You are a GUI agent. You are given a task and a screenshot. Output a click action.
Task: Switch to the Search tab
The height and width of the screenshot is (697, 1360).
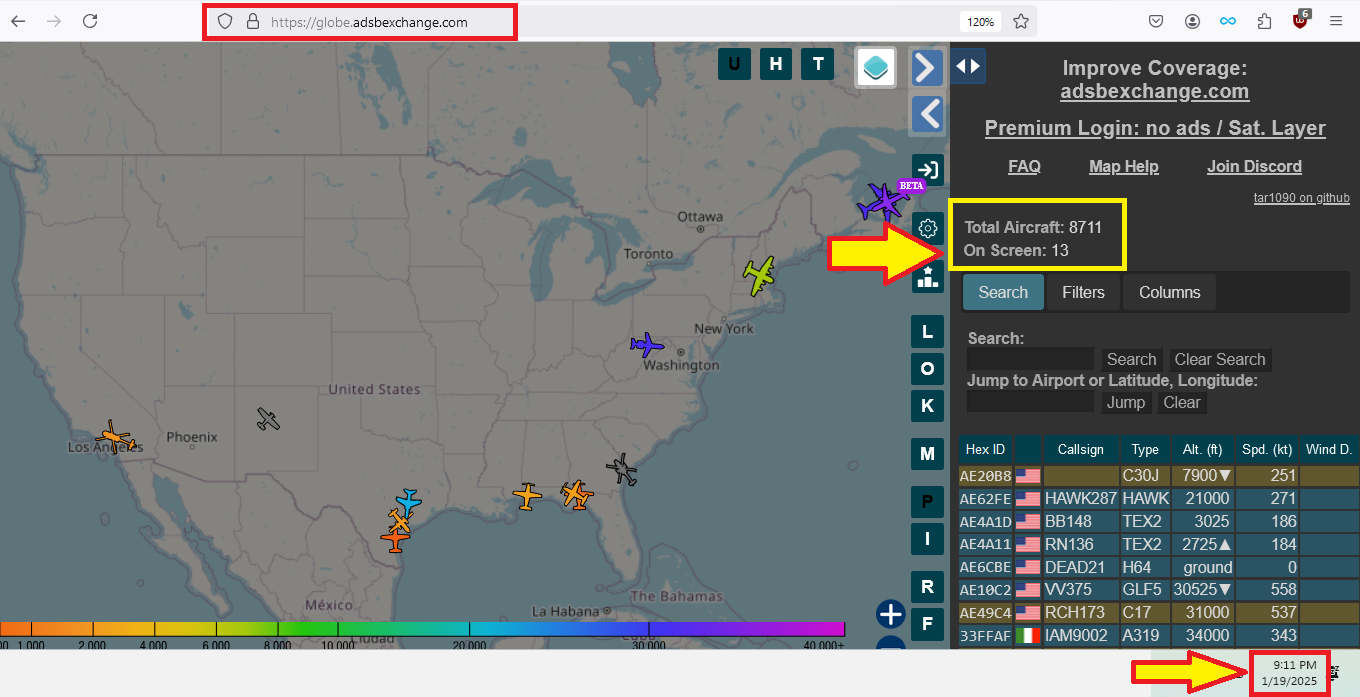1003,292
